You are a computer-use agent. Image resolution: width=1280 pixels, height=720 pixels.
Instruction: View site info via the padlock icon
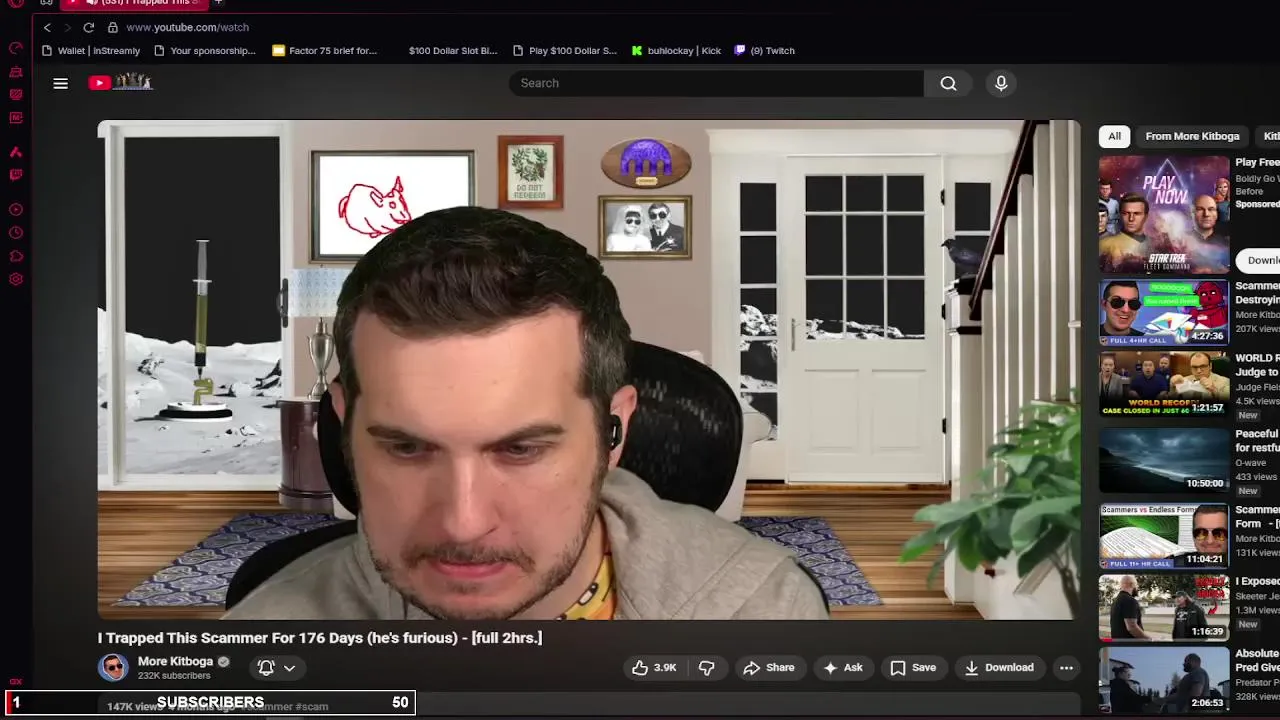point(113,27)
